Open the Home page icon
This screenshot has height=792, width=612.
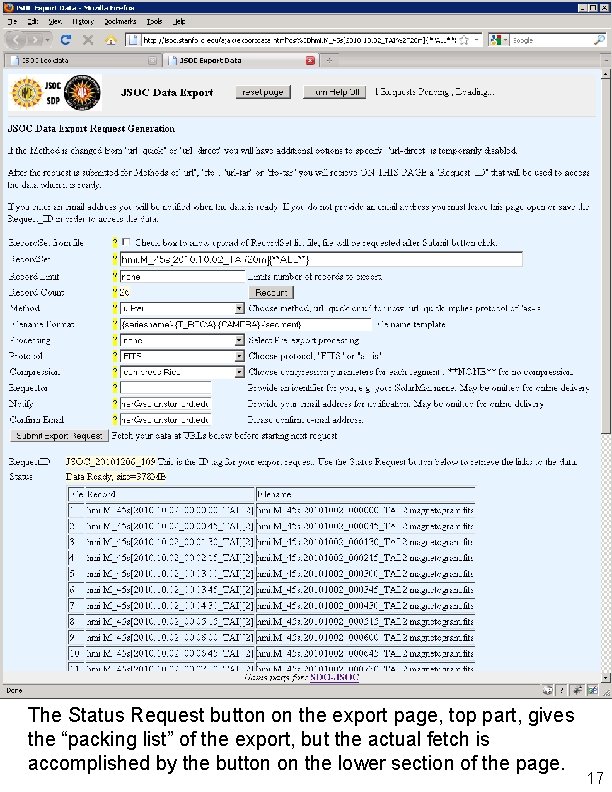tap(111, 40)
